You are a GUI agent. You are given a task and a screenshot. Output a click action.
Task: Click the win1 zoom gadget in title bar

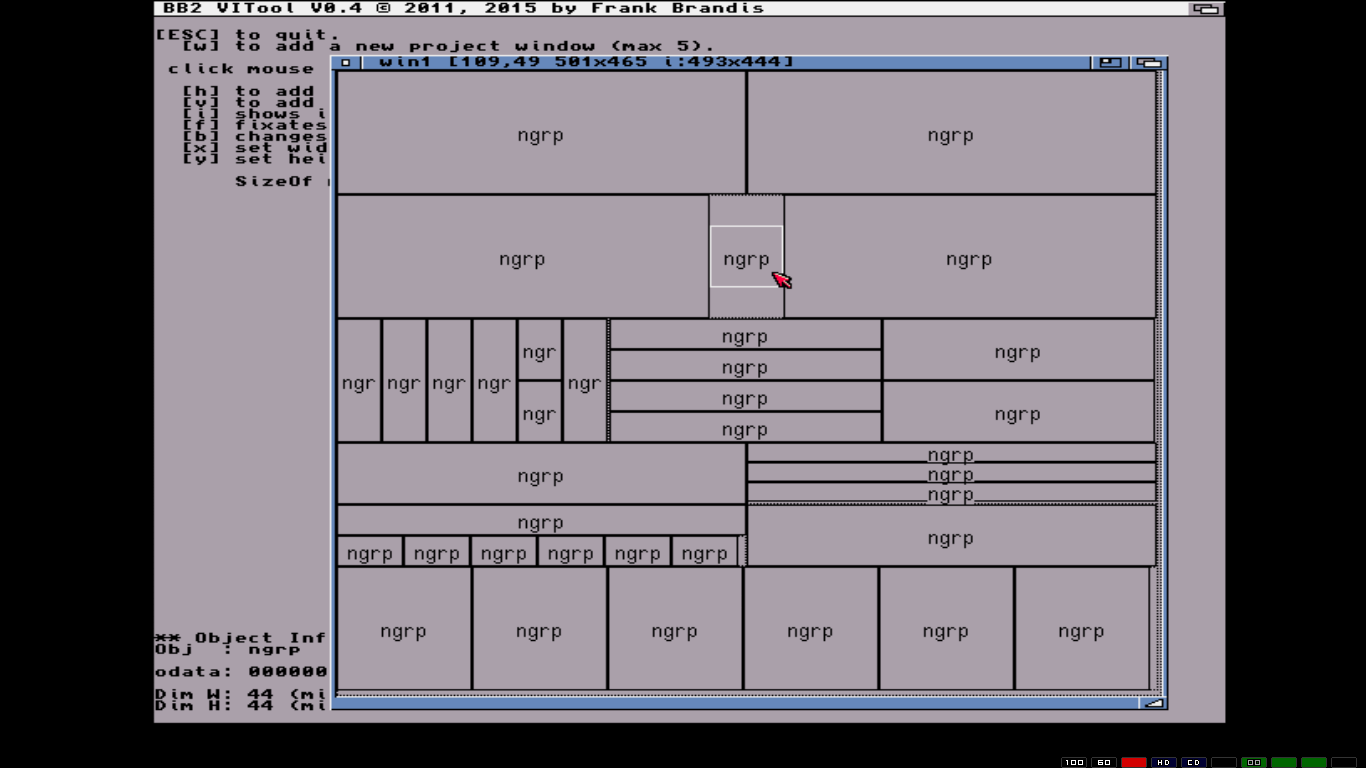pyautogui.click(x=1110, y=62)
